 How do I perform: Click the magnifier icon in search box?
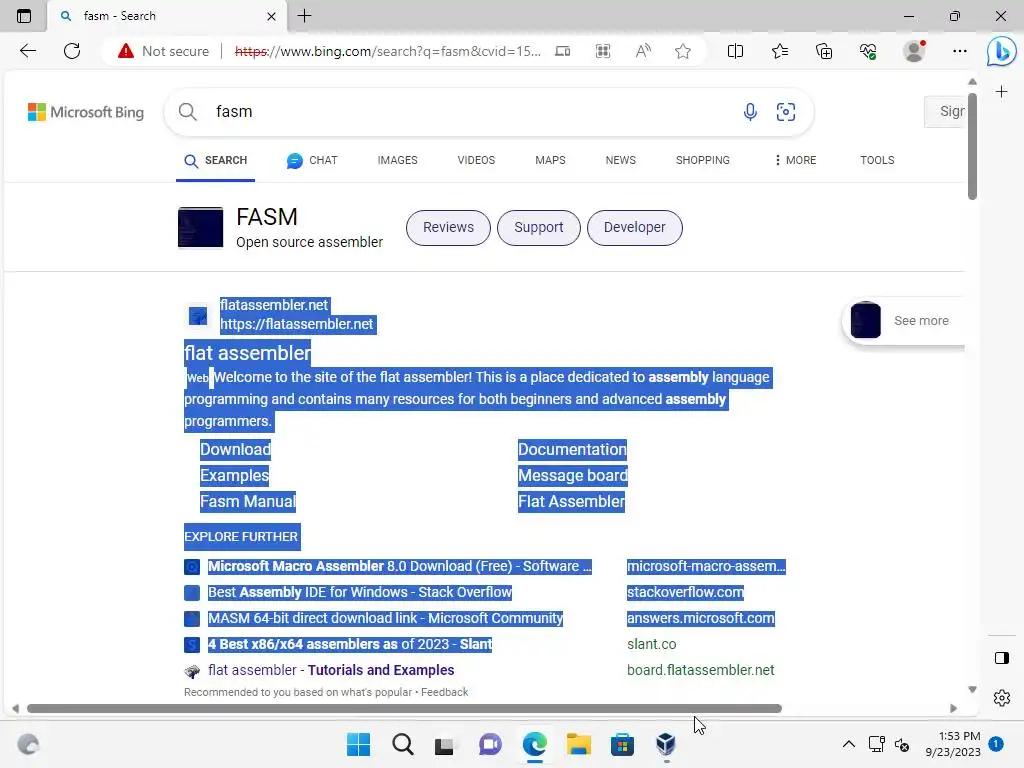[x=187, y=112]
